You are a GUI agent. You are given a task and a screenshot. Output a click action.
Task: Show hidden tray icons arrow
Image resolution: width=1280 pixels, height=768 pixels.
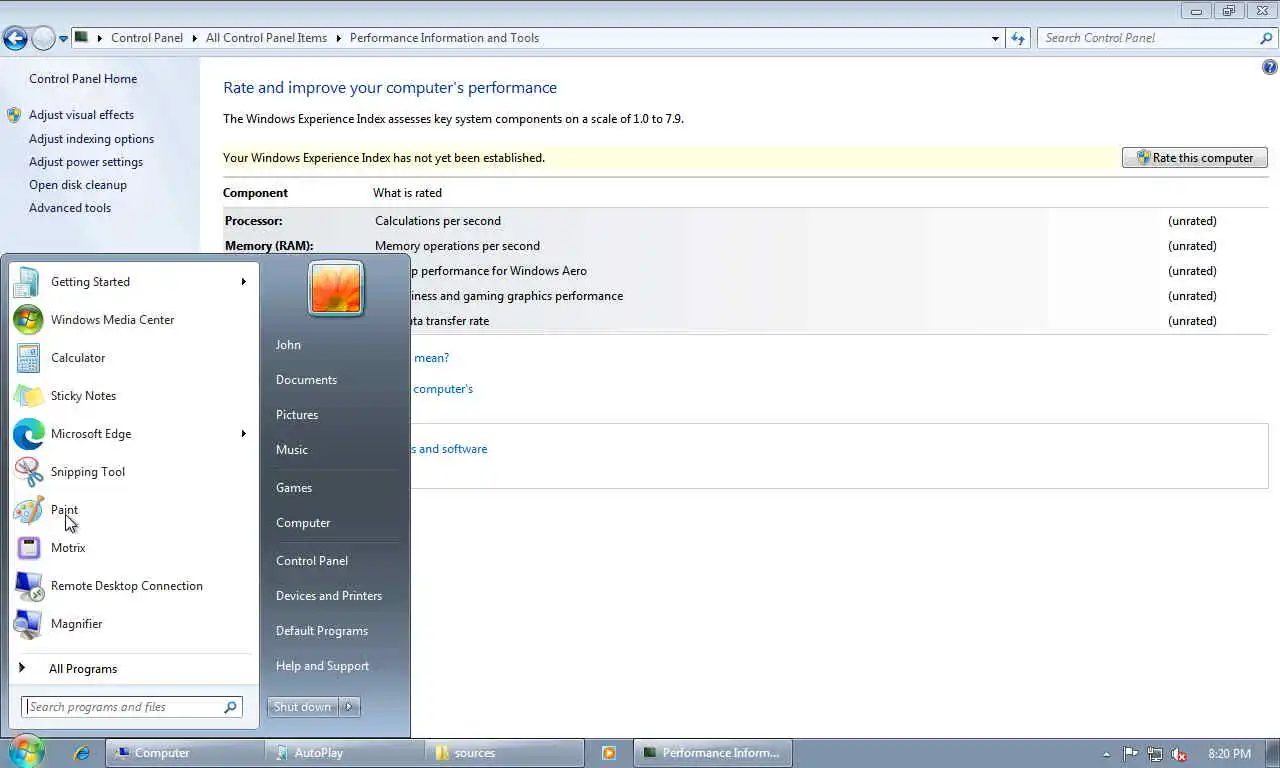(x=1106, y=754)
